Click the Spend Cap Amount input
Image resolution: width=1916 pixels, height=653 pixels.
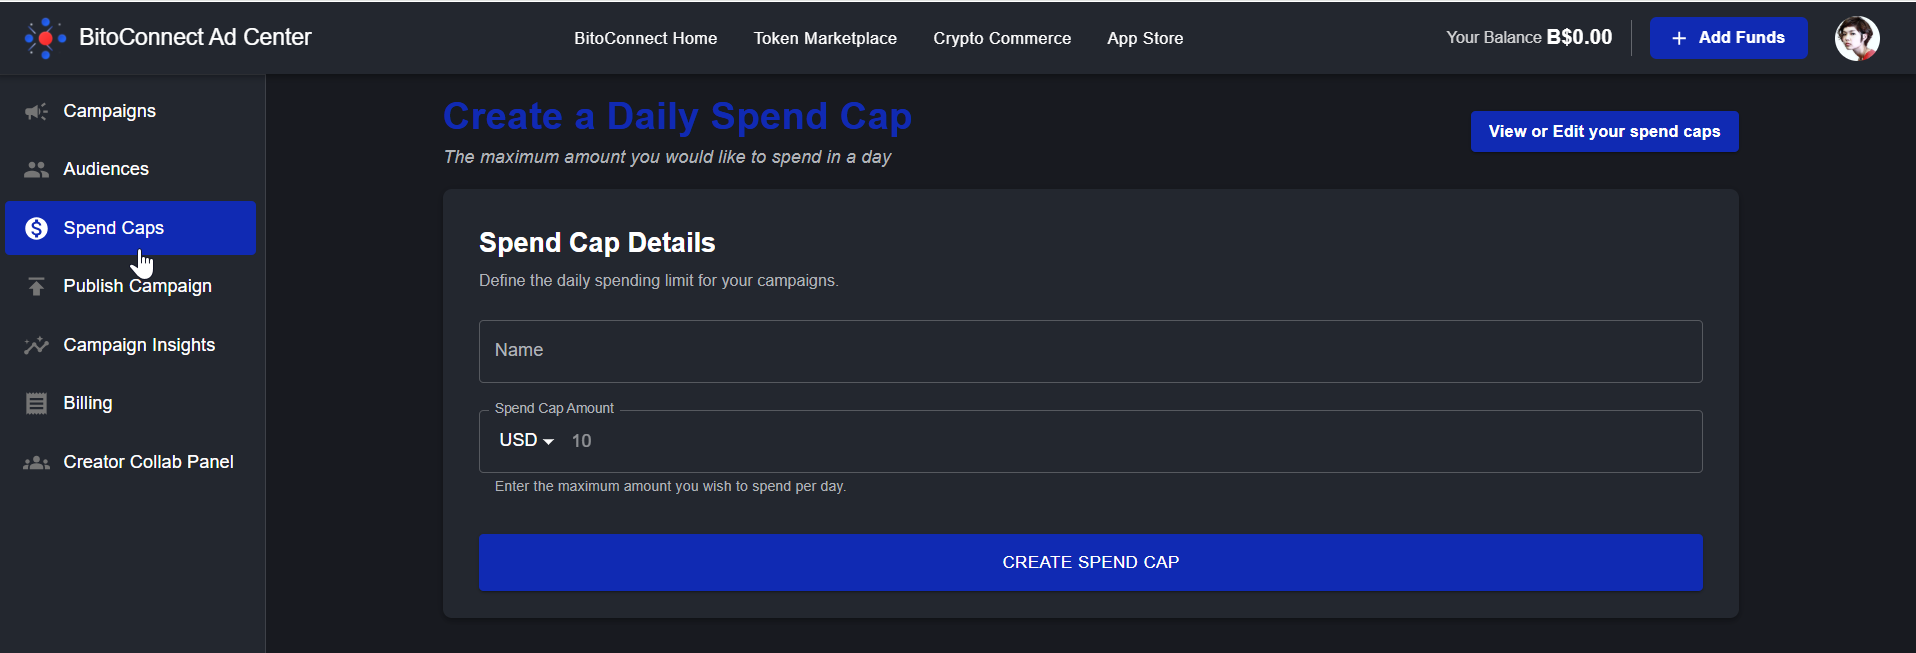click(1130, 441)
